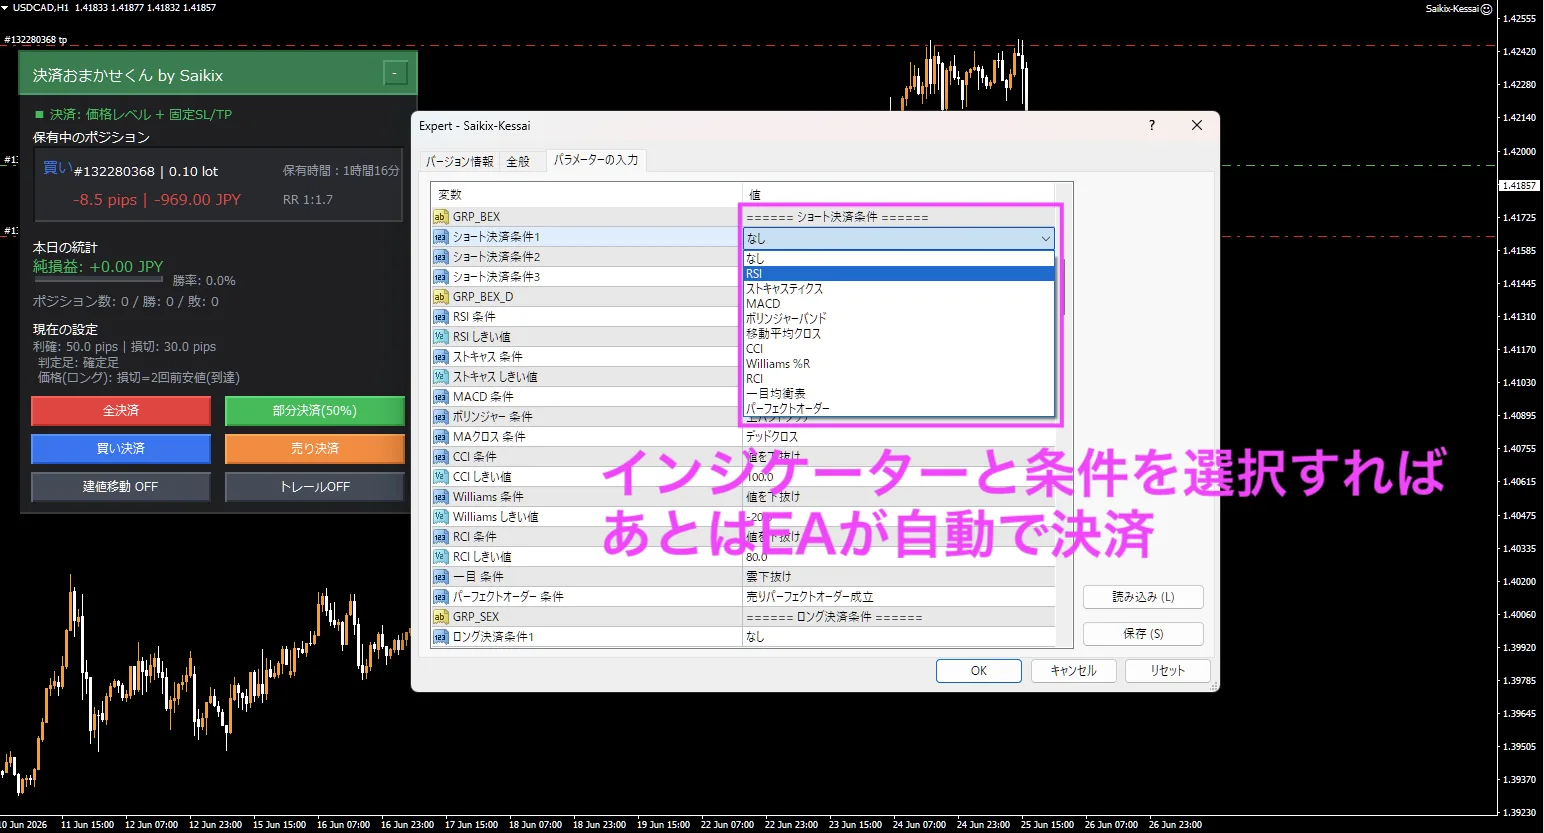Toggle トレールOFF button in panel

pos(315,487)
